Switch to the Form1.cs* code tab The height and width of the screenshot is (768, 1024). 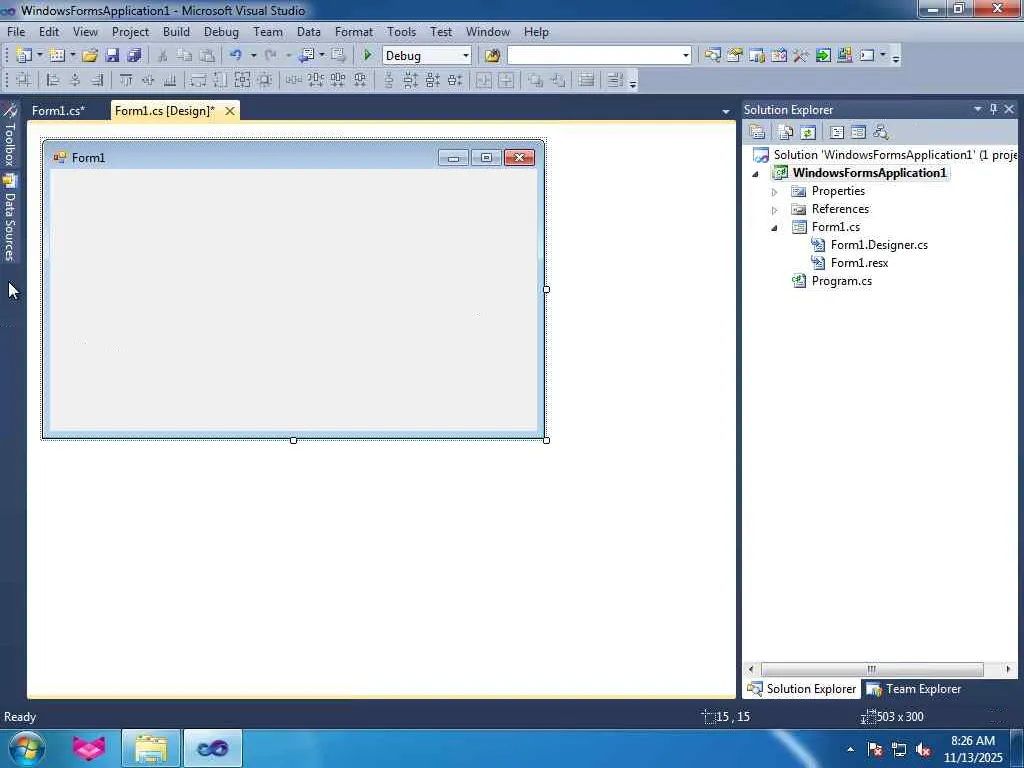coord(58,110)
